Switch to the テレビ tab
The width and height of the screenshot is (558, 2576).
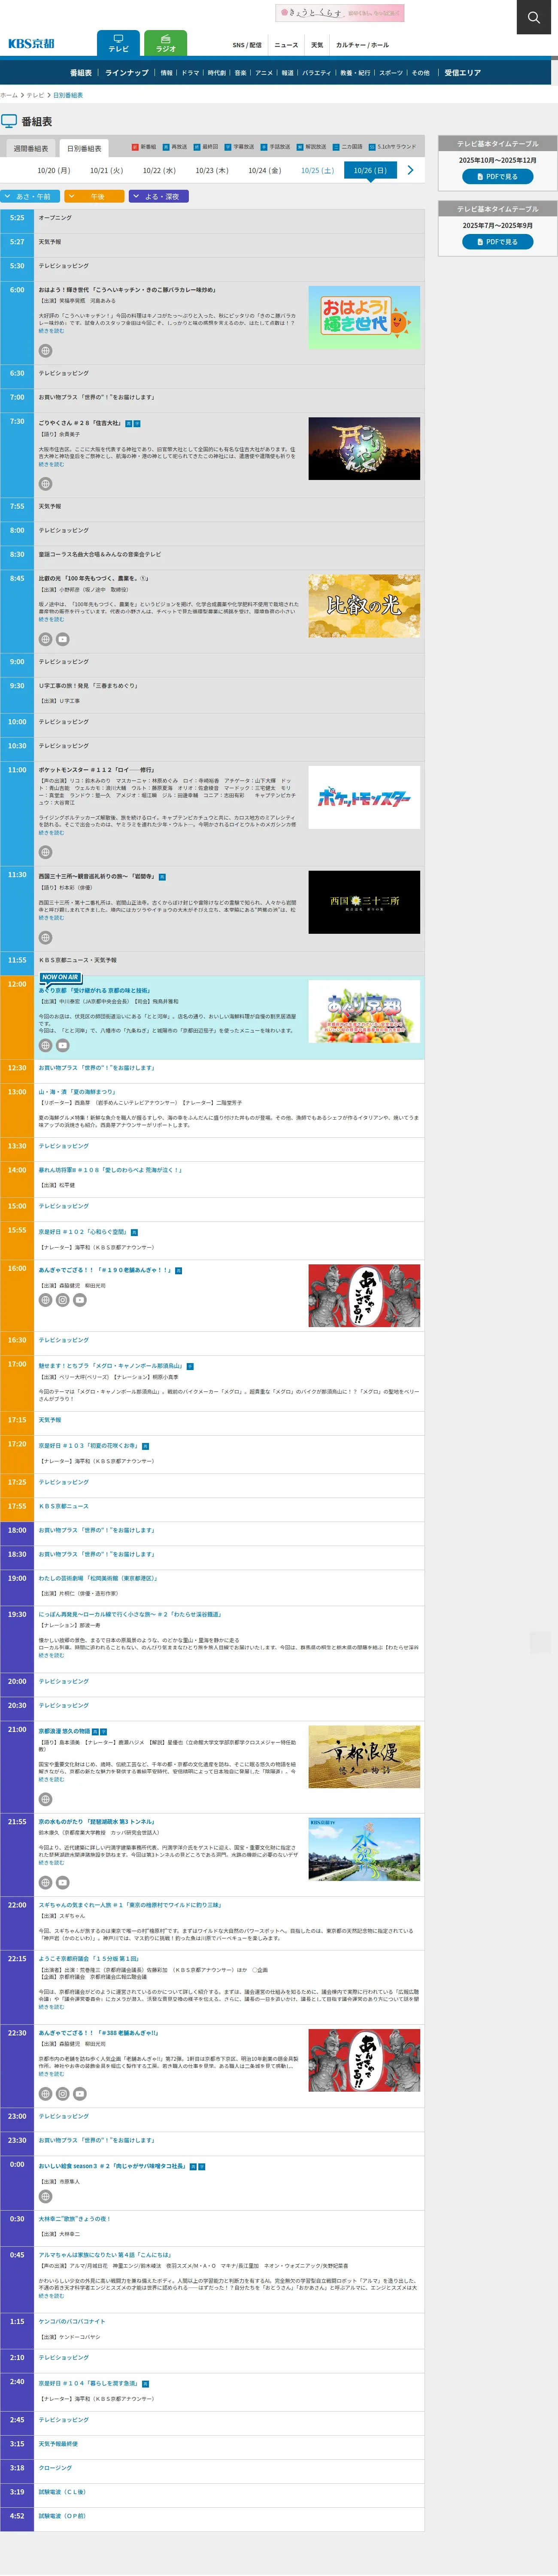tap(118, 43)
